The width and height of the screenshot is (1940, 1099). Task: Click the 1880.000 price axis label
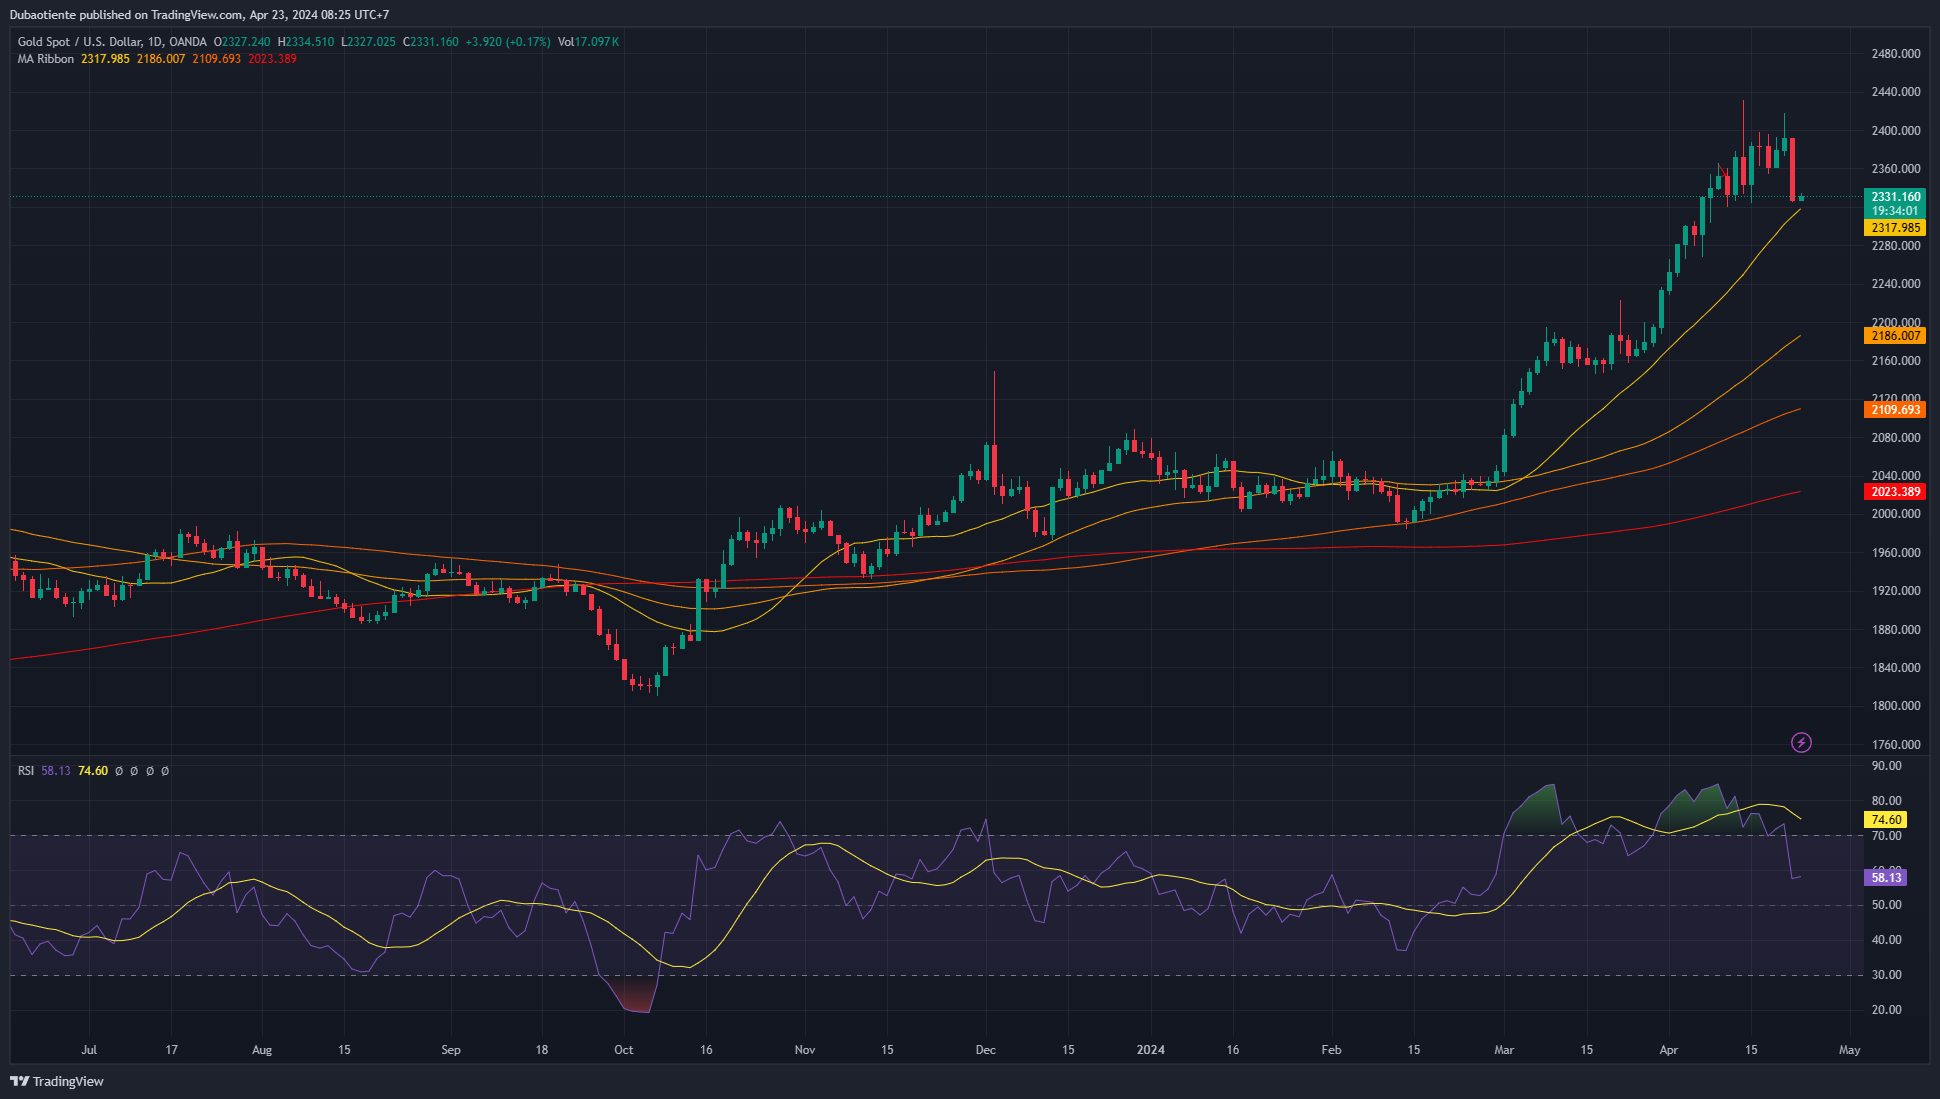(1896, 630)
